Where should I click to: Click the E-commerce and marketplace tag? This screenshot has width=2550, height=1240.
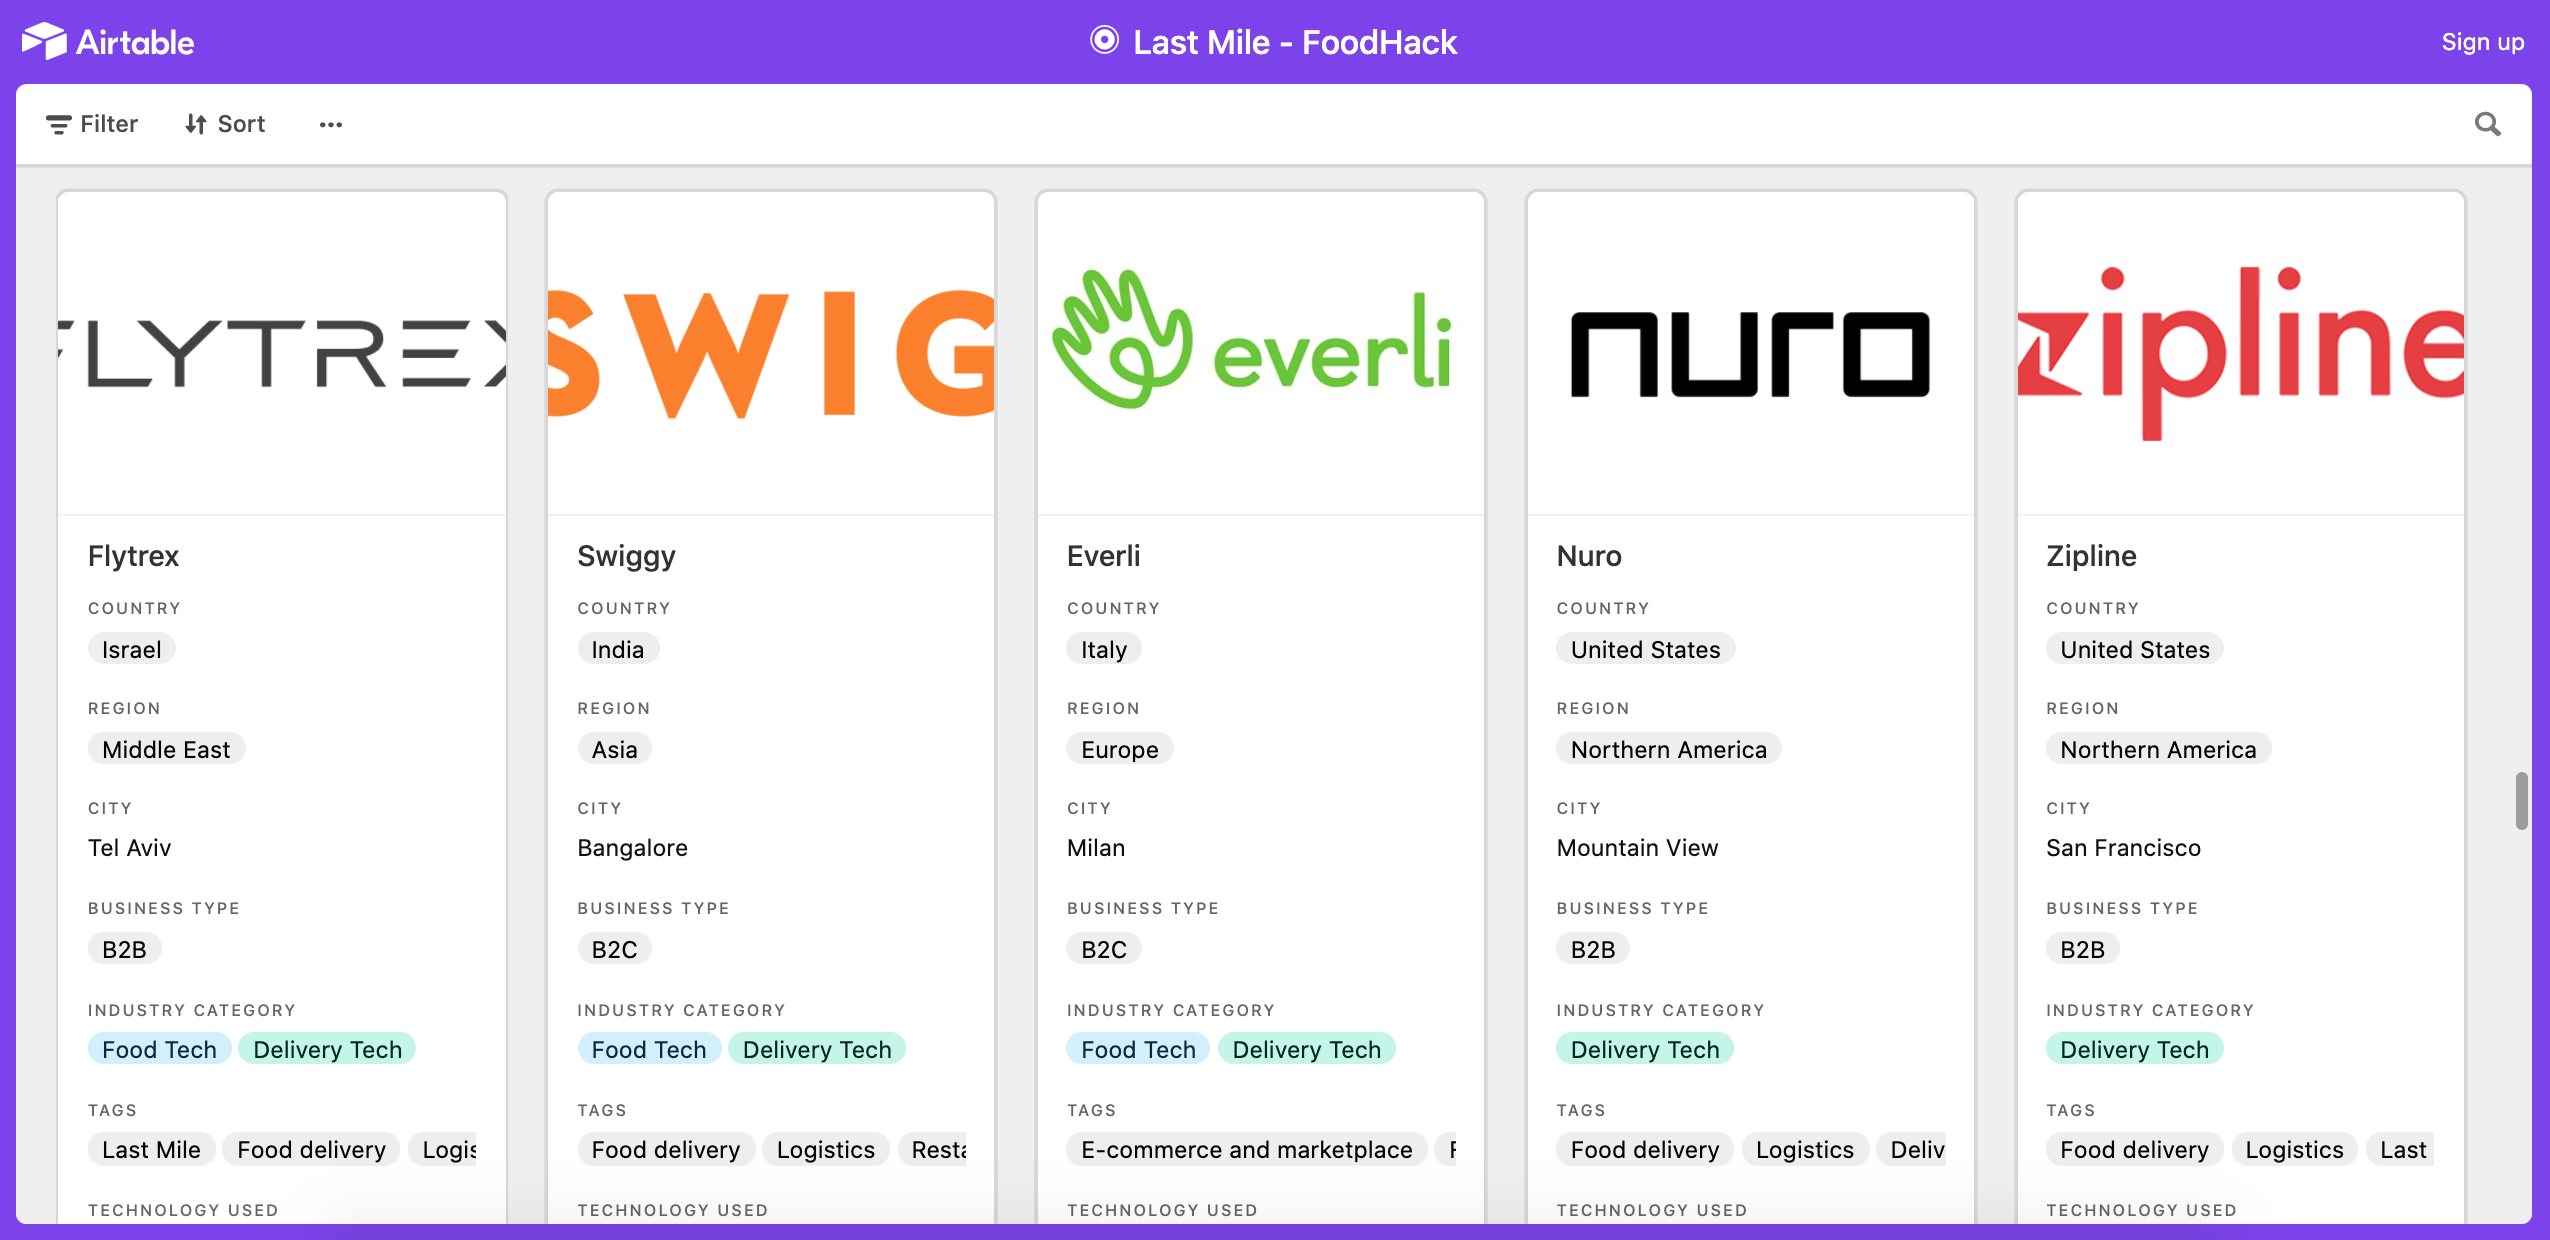pos(1246,1149)
